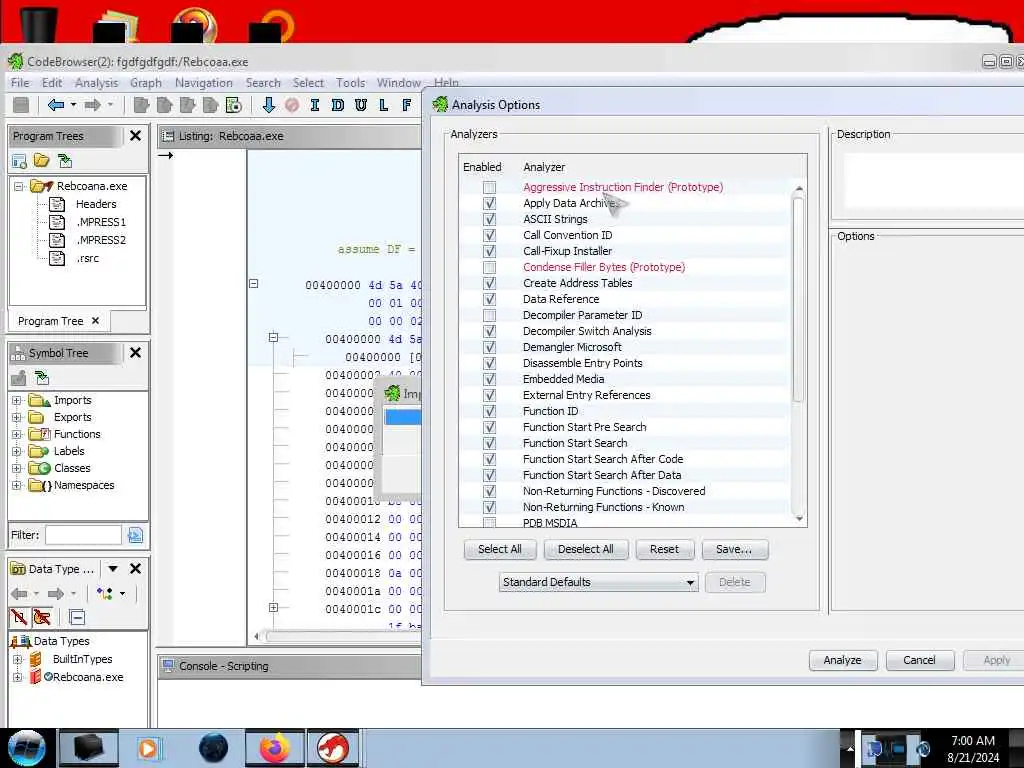Screen dimensions: 1024x768
Task: Open the Navigation menu
Action: (204, 83)
